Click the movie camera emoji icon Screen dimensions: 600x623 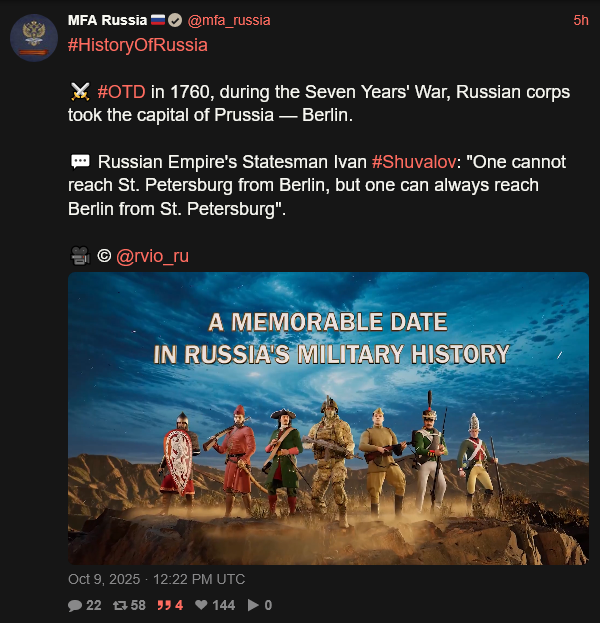[79, 256]
